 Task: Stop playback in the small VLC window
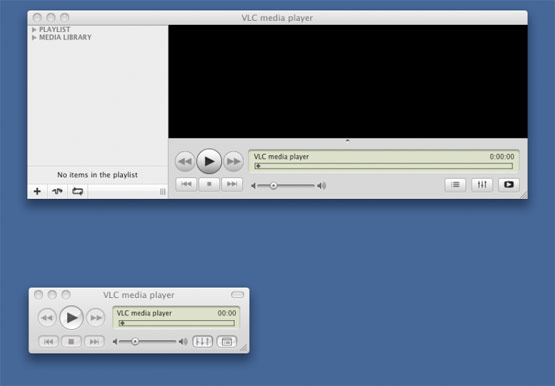71,341
